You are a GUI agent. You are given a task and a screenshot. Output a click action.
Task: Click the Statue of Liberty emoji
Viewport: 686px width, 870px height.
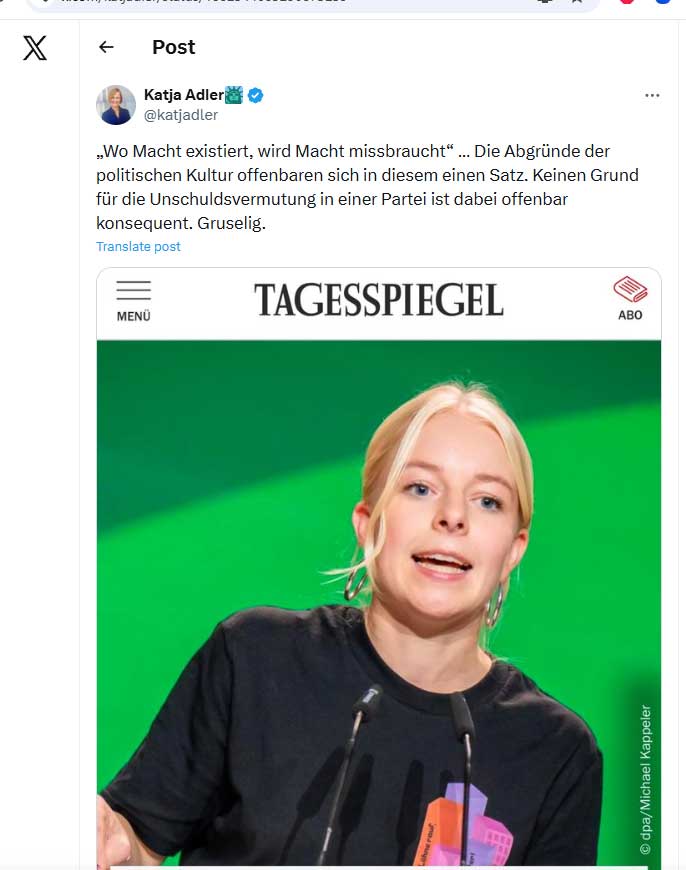coord(234,95)
